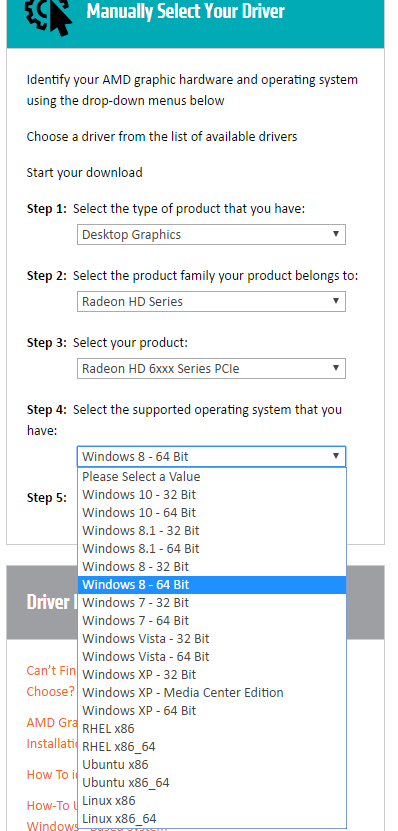The height and width of the screenshot is (831, 398).
Task: Pick highlighted Windows 8 - 64 Bit option
Action: click(212, 585)
